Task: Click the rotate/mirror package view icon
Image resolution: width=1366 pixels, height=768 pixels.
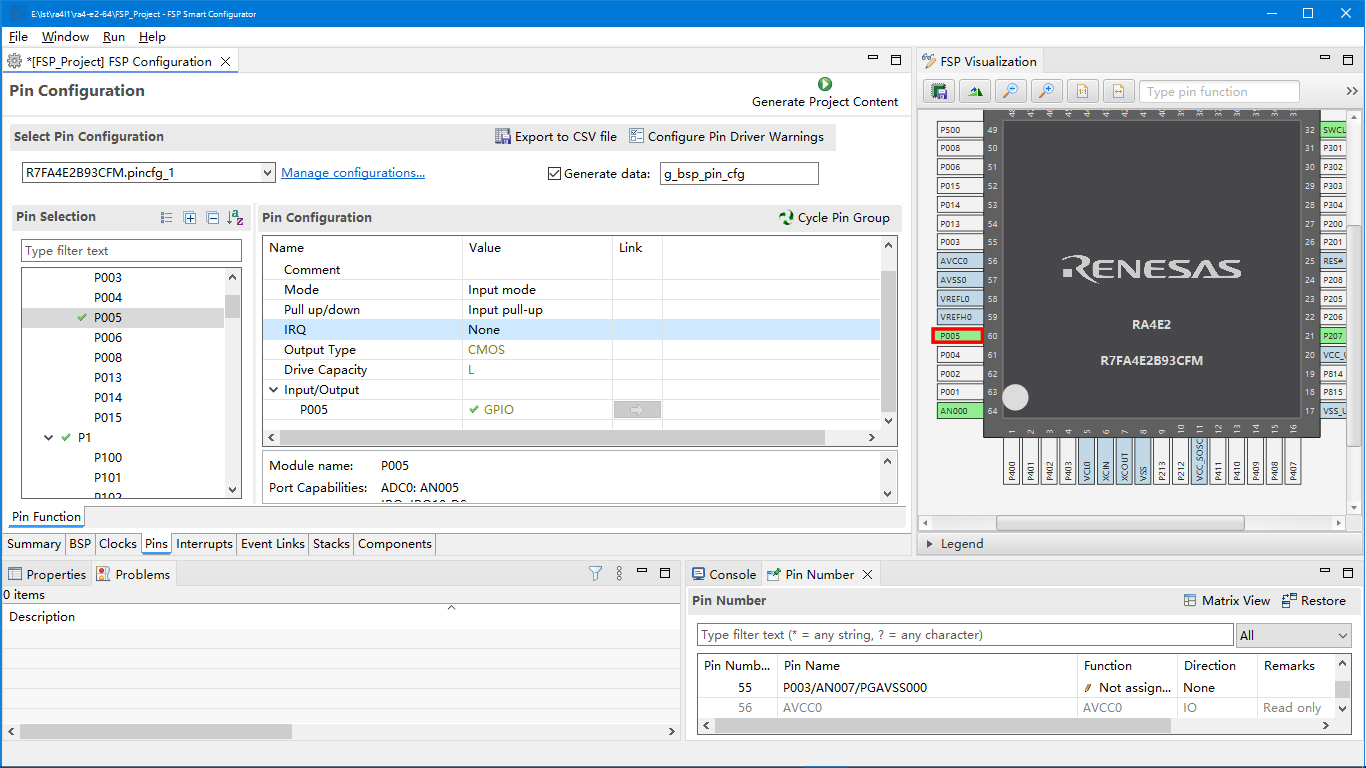Action: (975, 91)
